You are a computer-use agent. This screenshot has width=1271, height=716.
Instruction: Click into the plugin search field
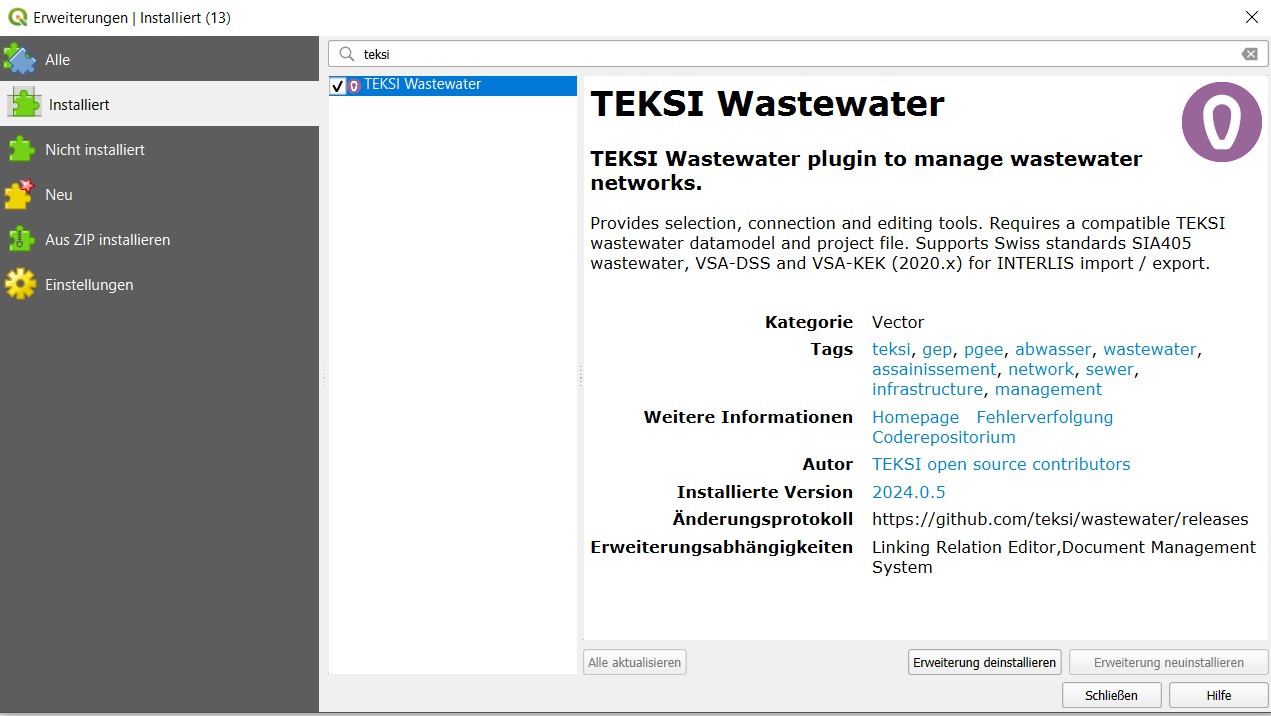pyautogui.click(x=798, y=54)
